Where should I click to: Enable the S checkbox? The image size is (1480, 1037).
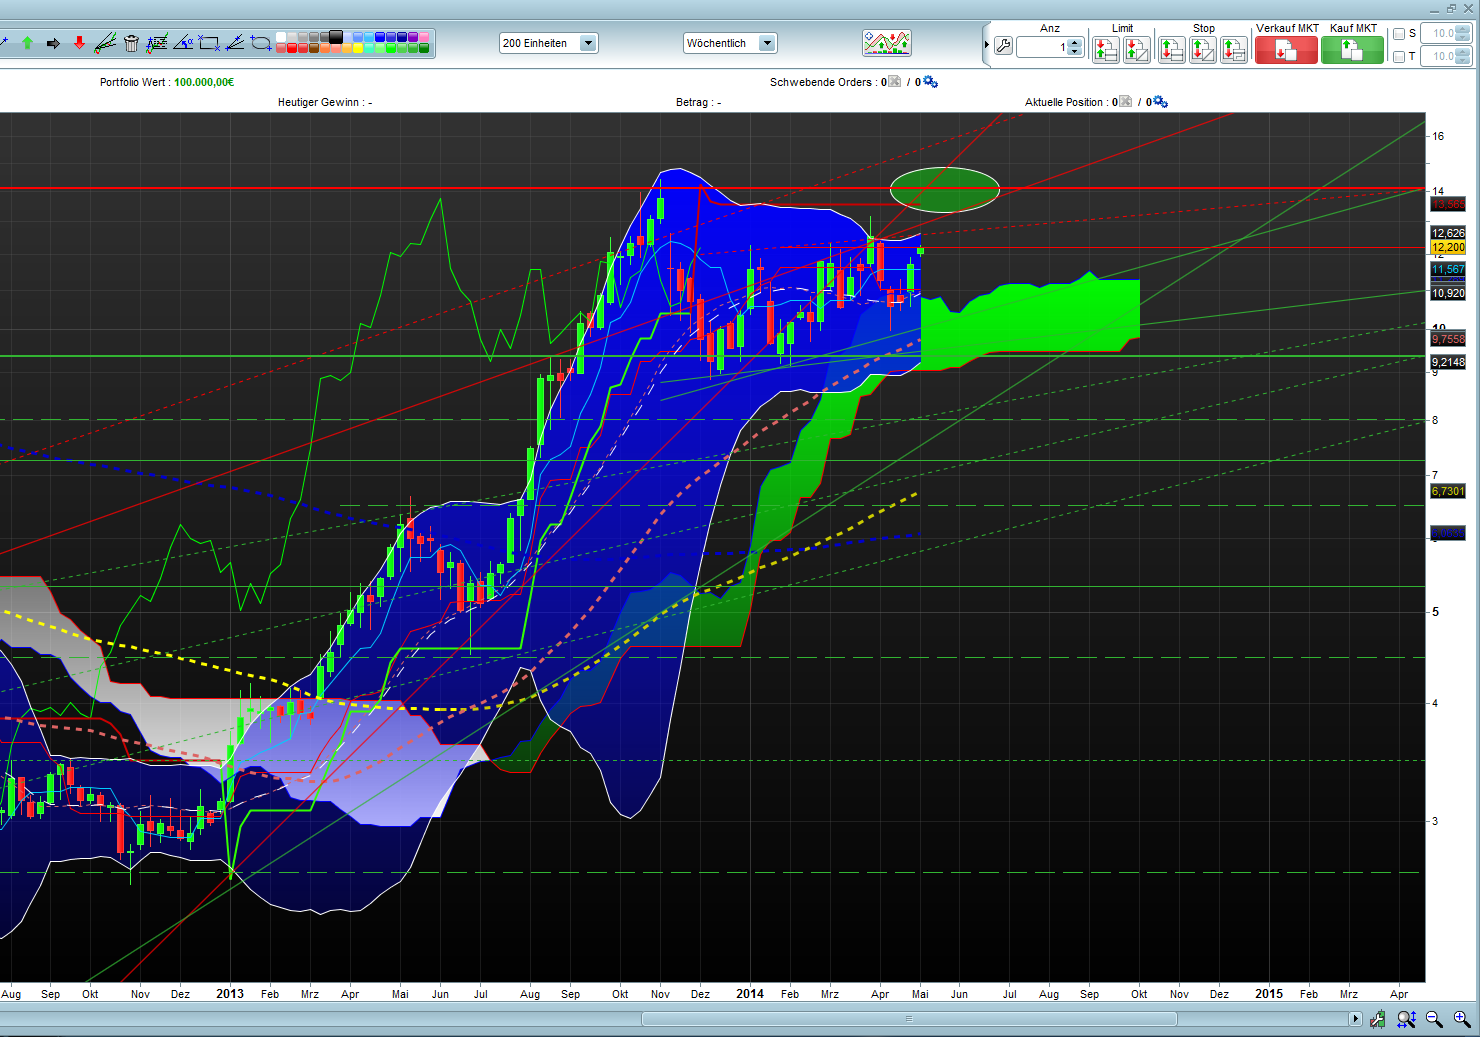click(x=1399, y=34)
